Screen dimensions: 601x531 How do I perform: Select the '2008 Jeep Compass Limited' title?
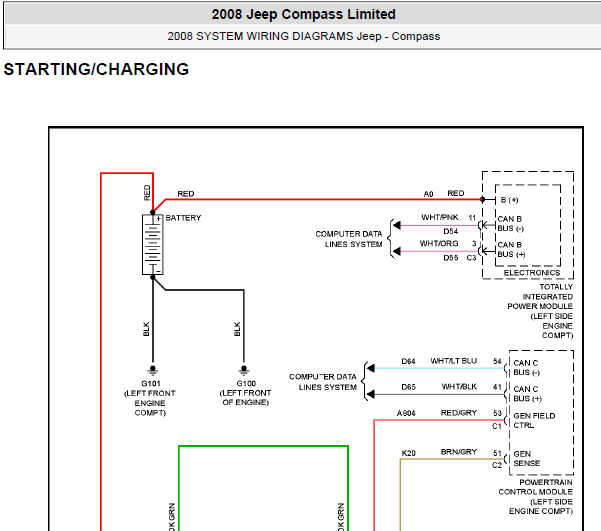(x=303, y=14)
